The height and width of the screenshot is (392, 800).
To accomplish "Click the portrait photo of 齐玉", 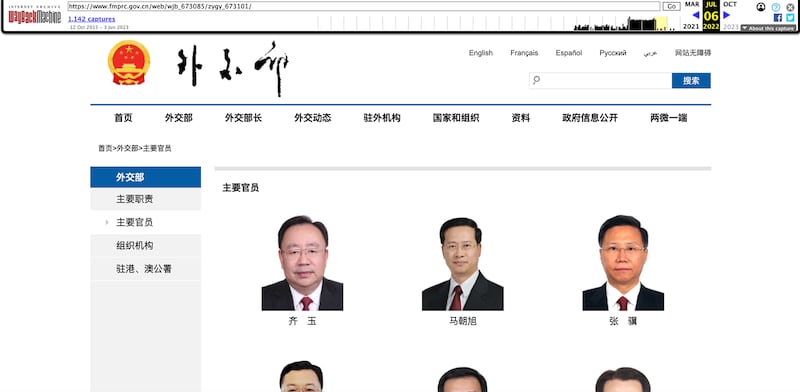I will click(302, 262).
